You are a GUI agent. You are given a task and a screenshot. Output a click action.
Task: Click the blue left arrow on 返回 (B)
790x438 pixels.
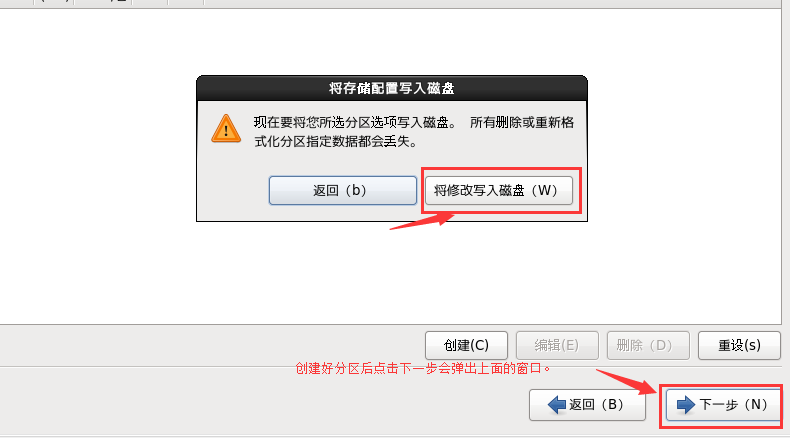(557, 404)
